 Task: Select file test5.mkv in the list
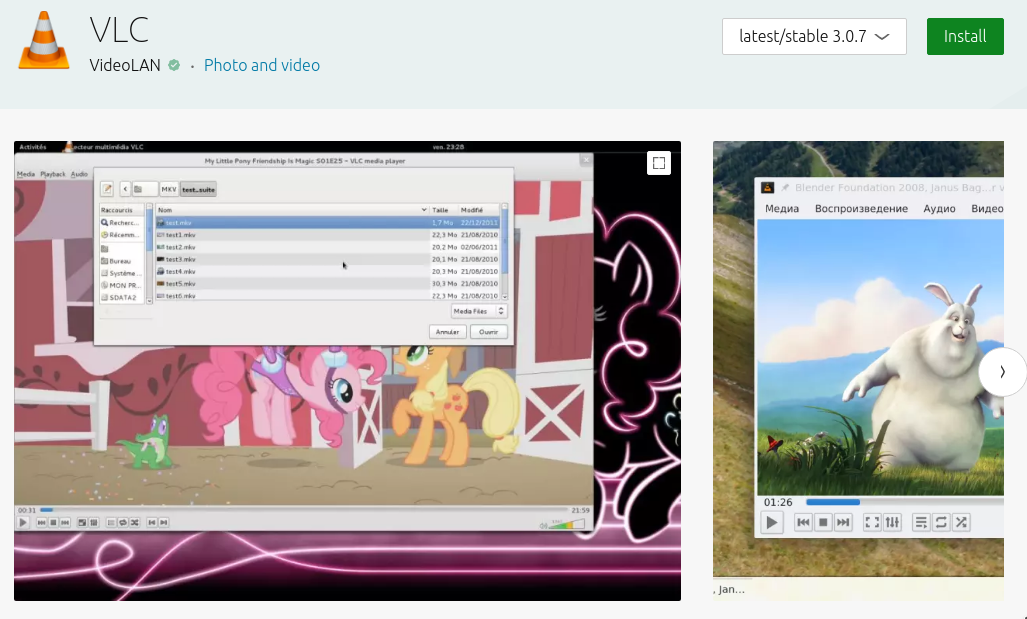tap(327, 284)
